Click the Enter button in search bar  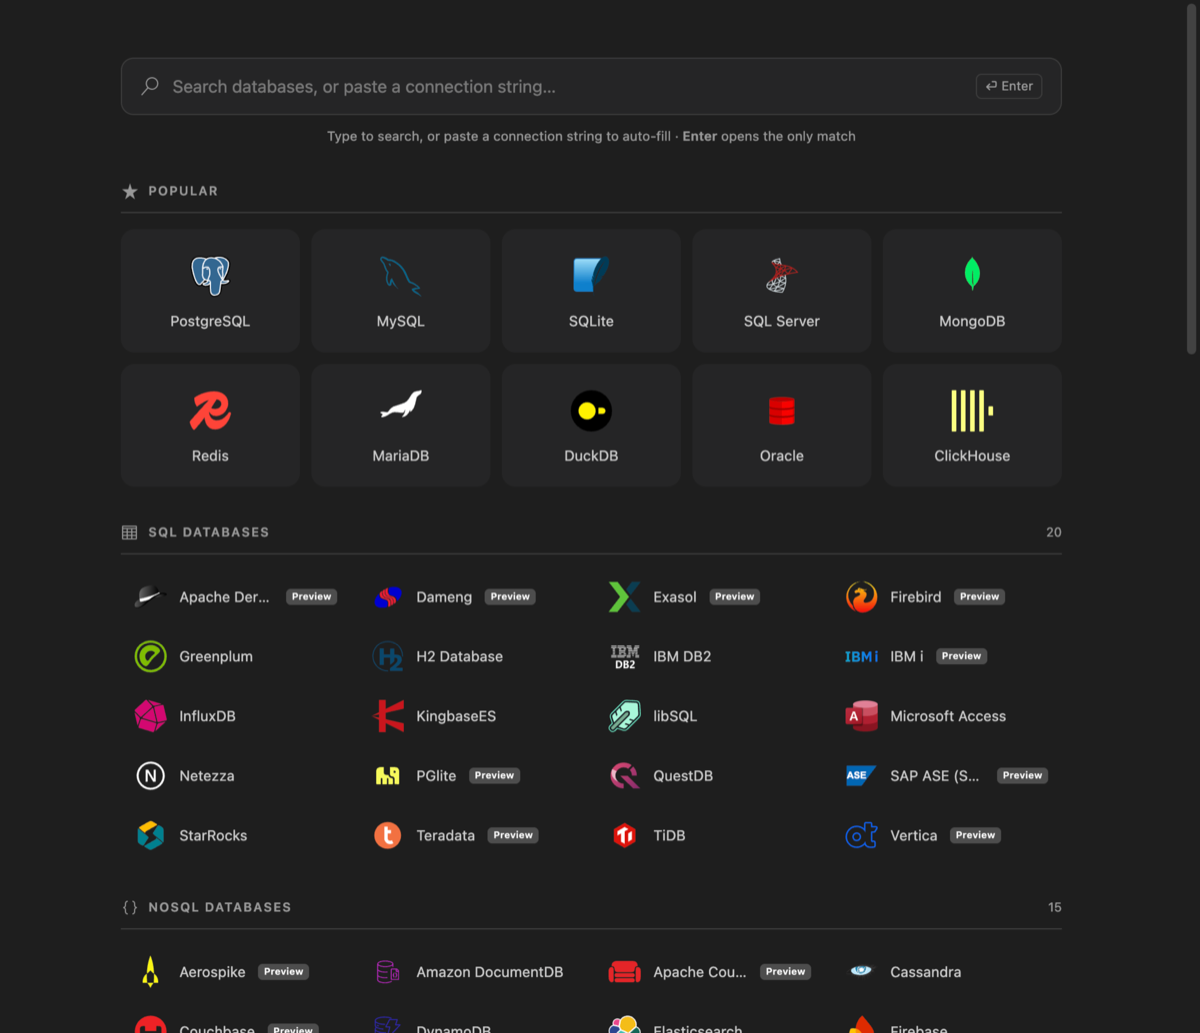tap(1009, 86)
